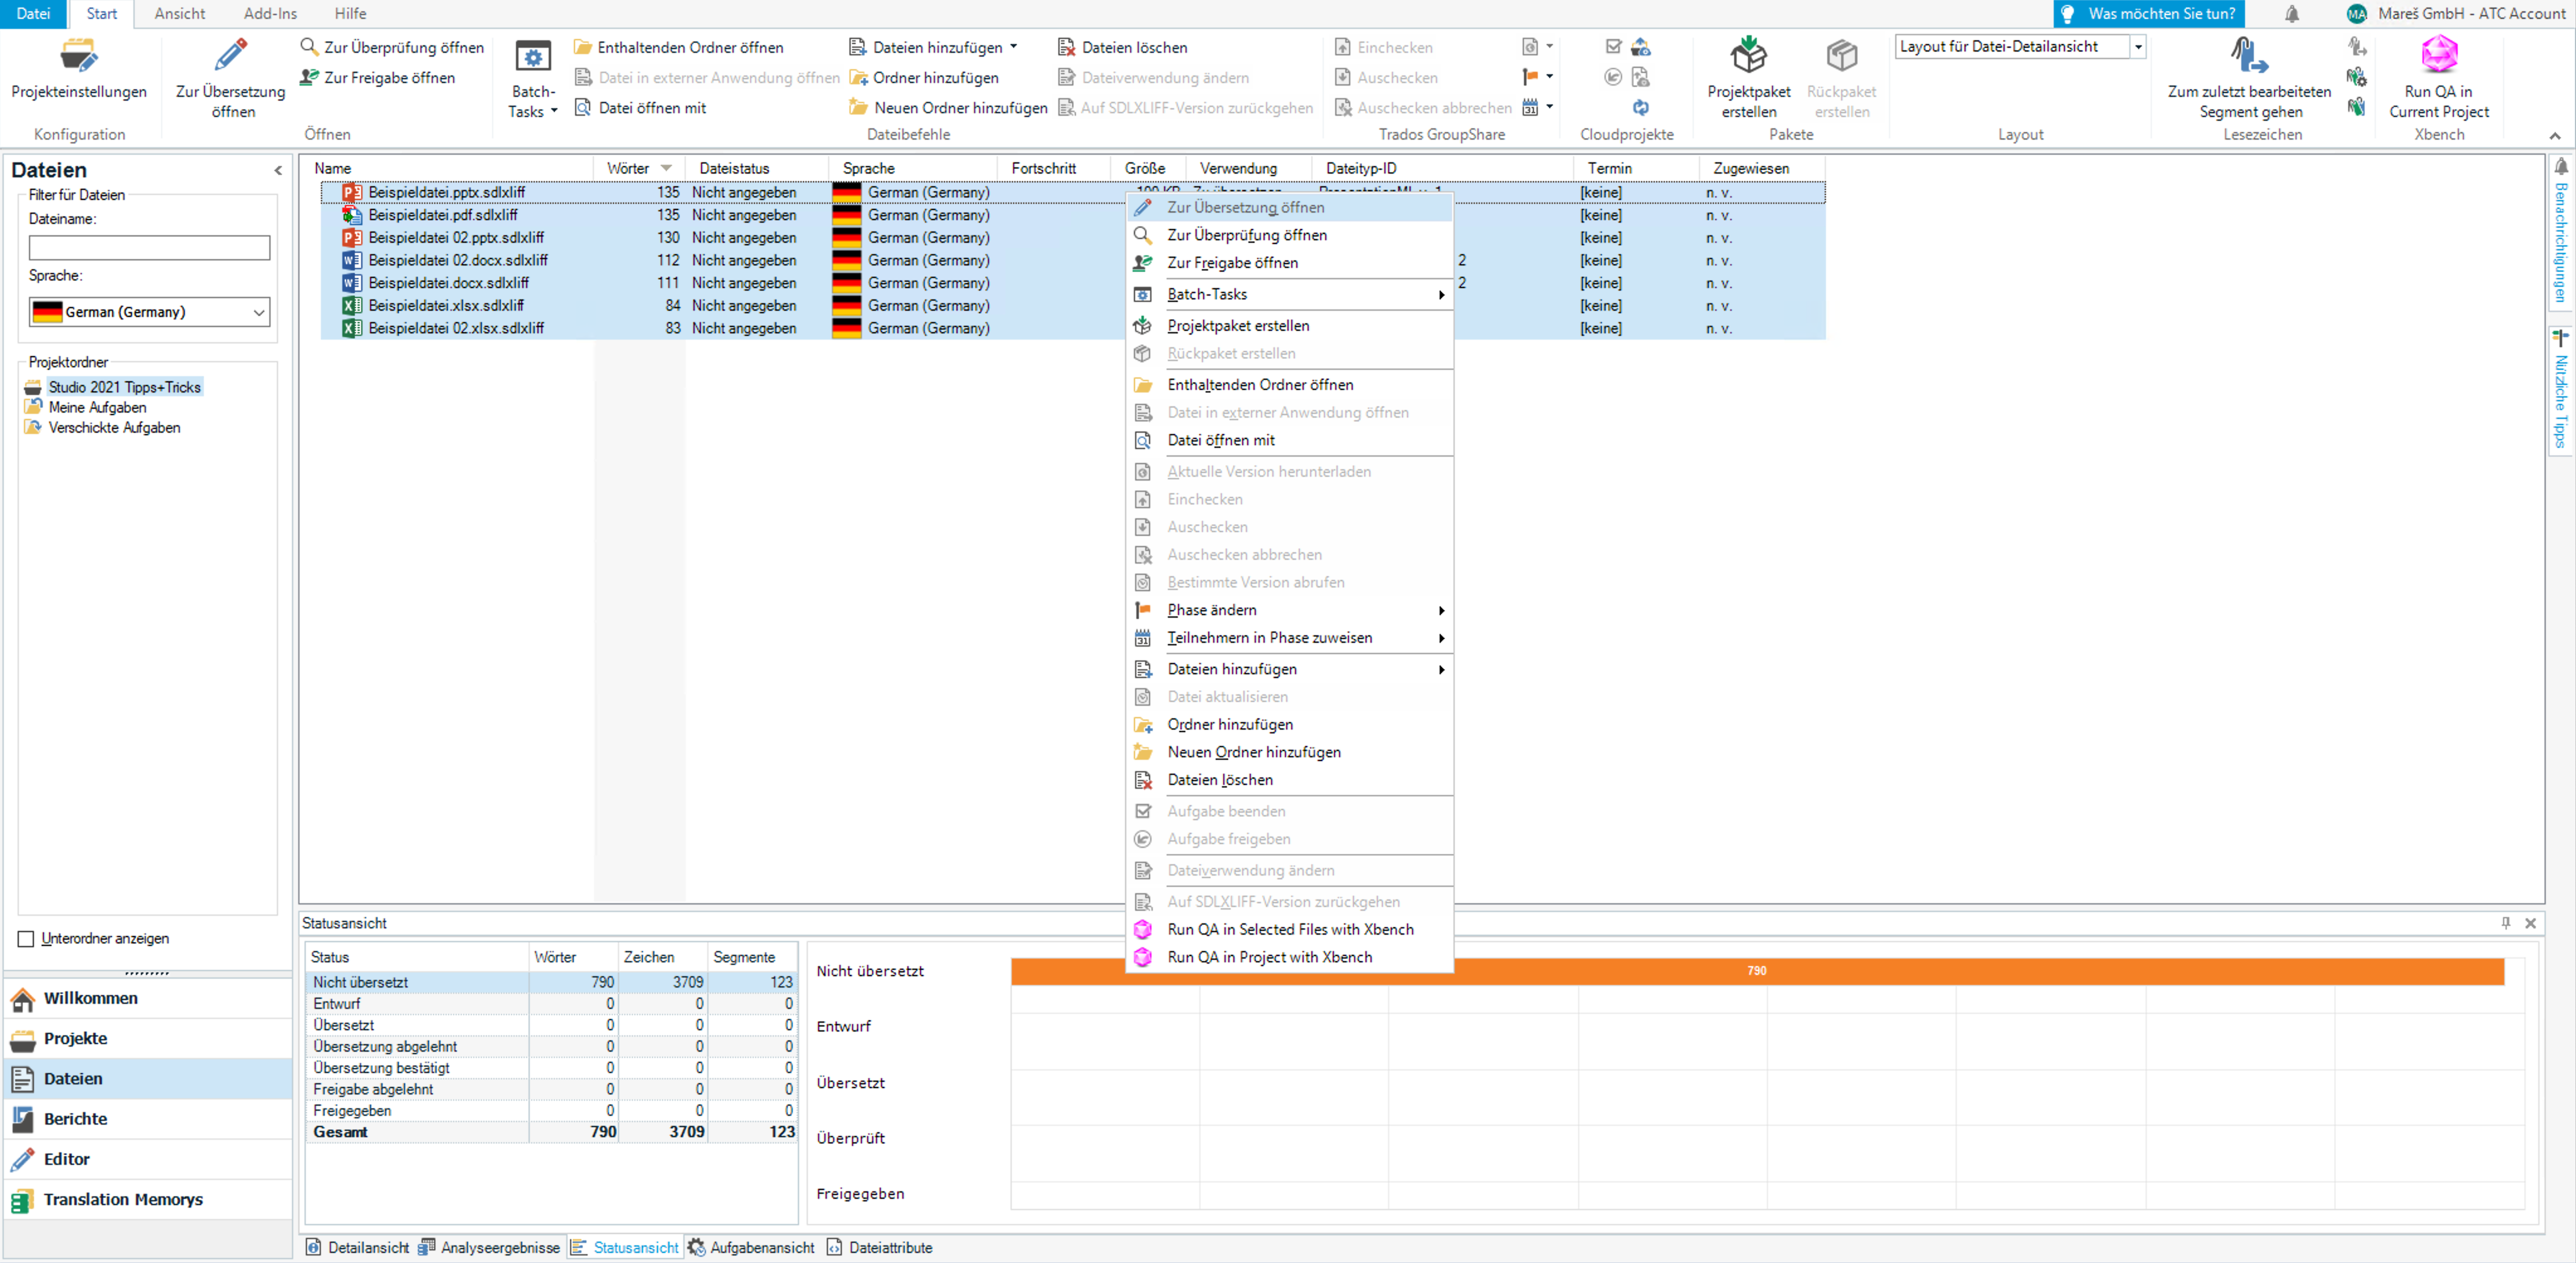Open the Sprache German (Germany) dropdown

pyautogui.click(x=149, y=312)
